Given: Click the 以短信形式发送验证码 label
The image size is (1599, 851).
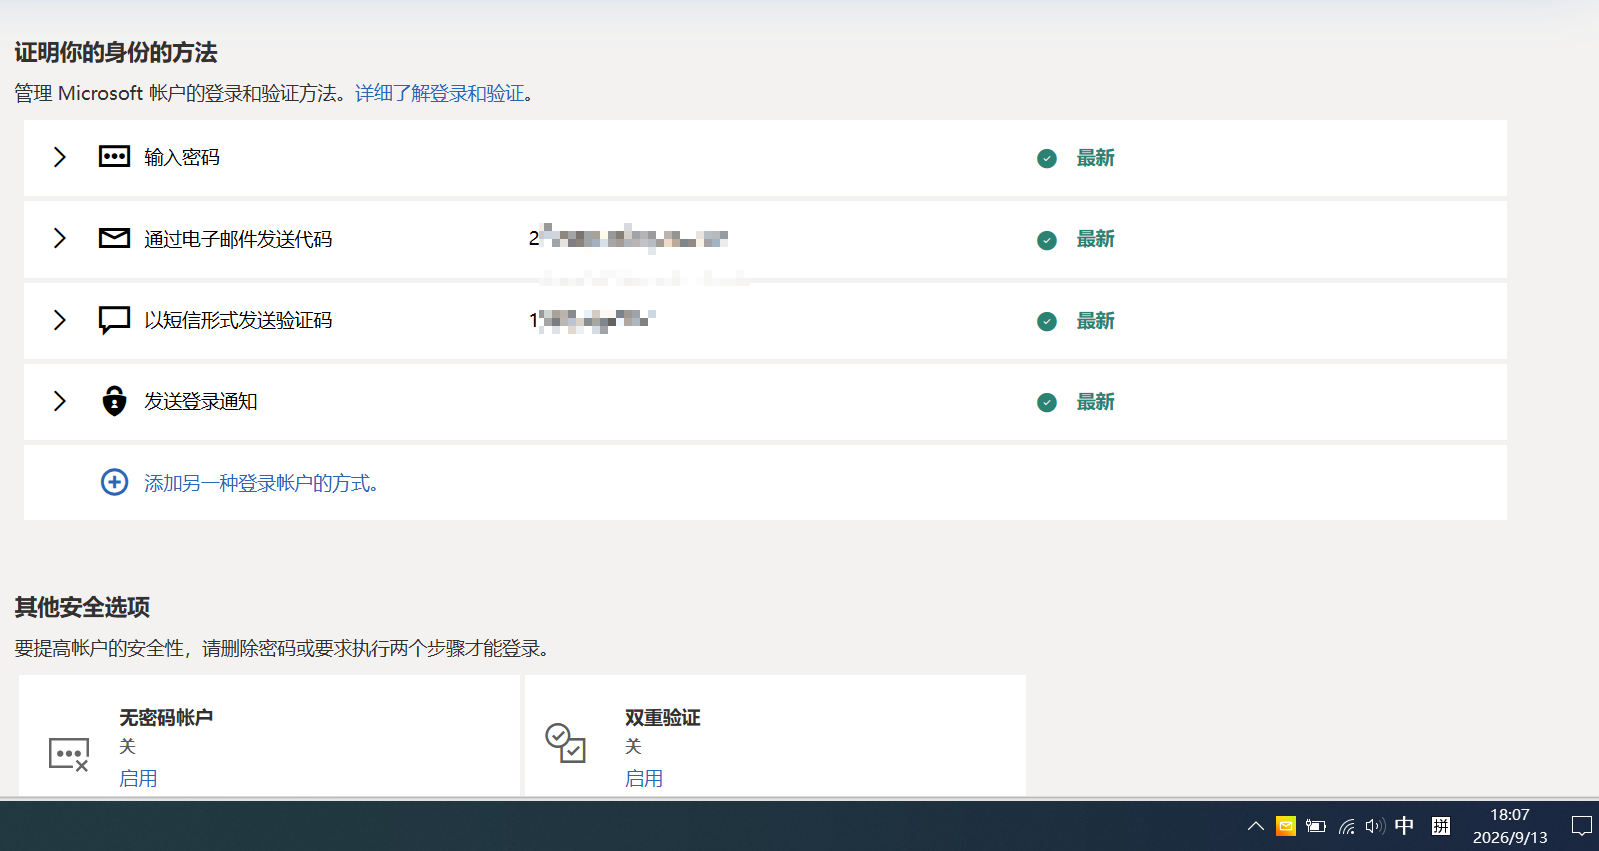Looking at the screenshot, I should click(x=238, y=320).
